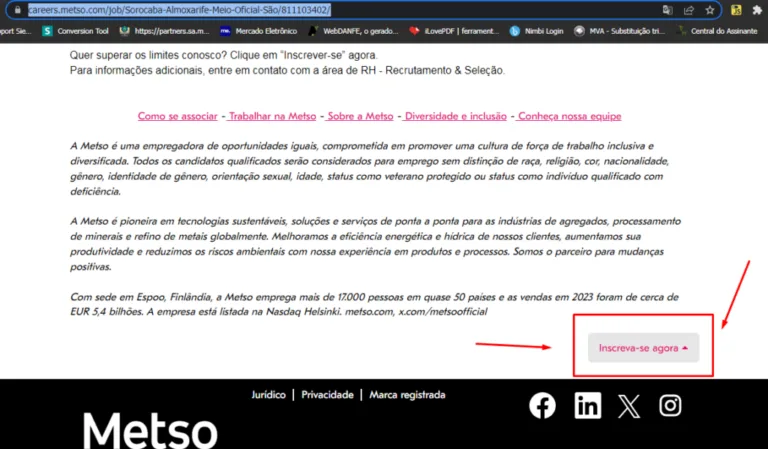Click the text 'metso.com,' in the paragraph

click(369, 311)
